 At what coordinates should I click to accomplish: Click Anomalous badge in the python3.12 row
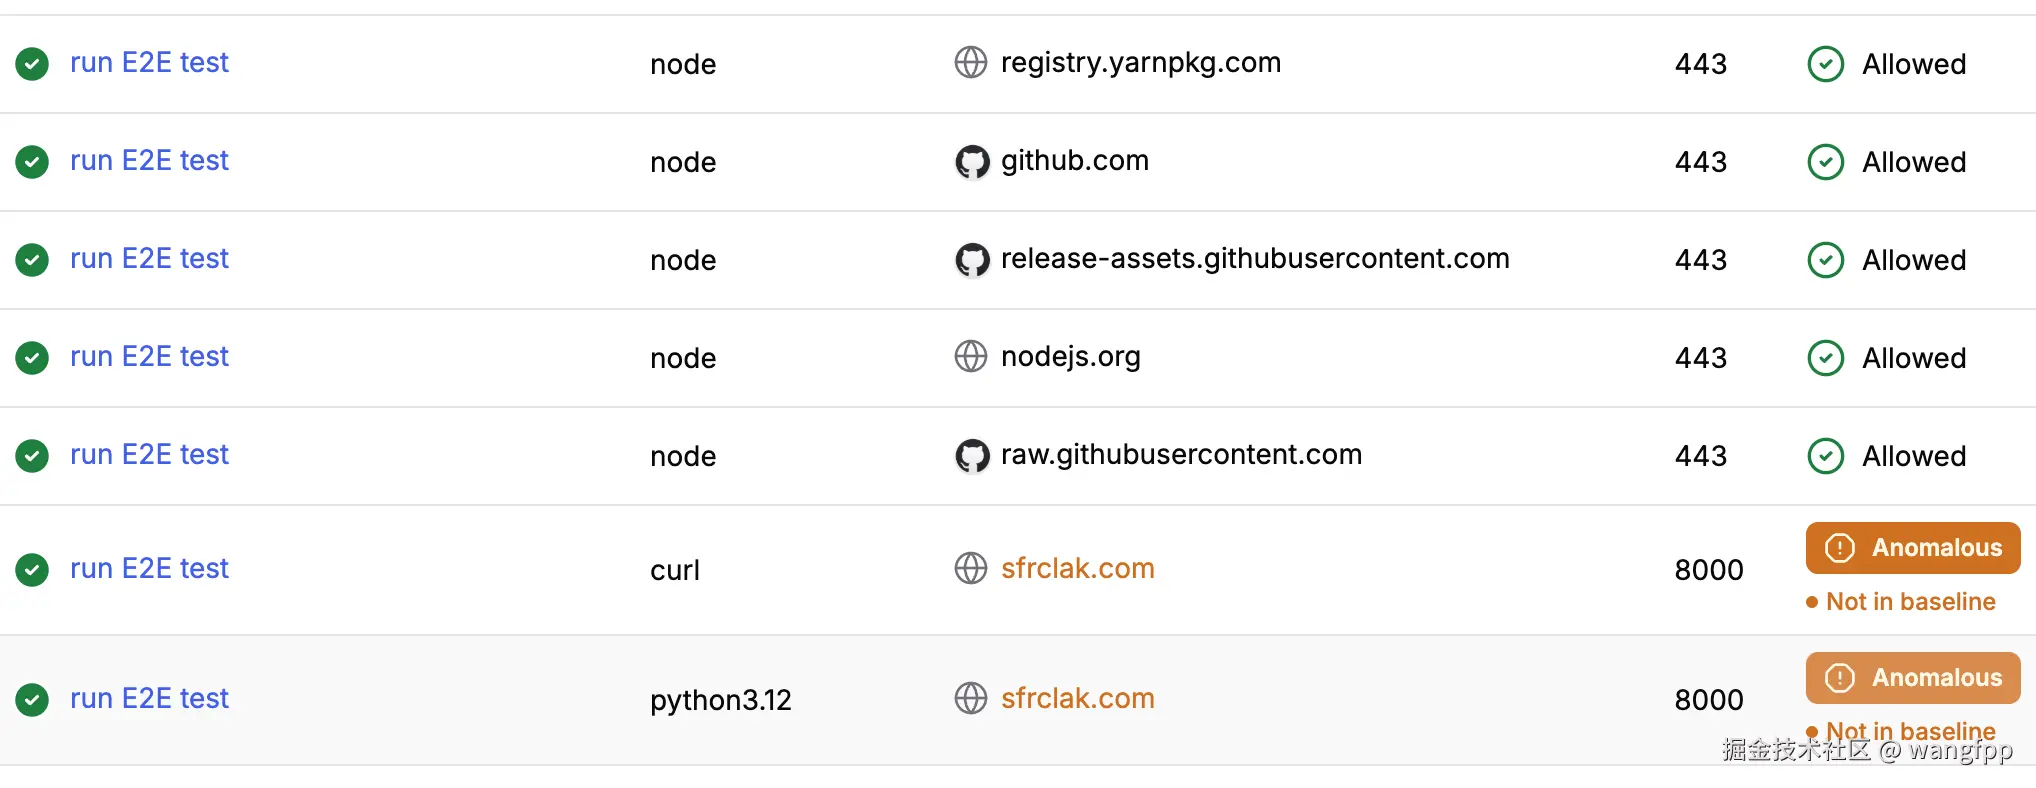pos(1912,678)
